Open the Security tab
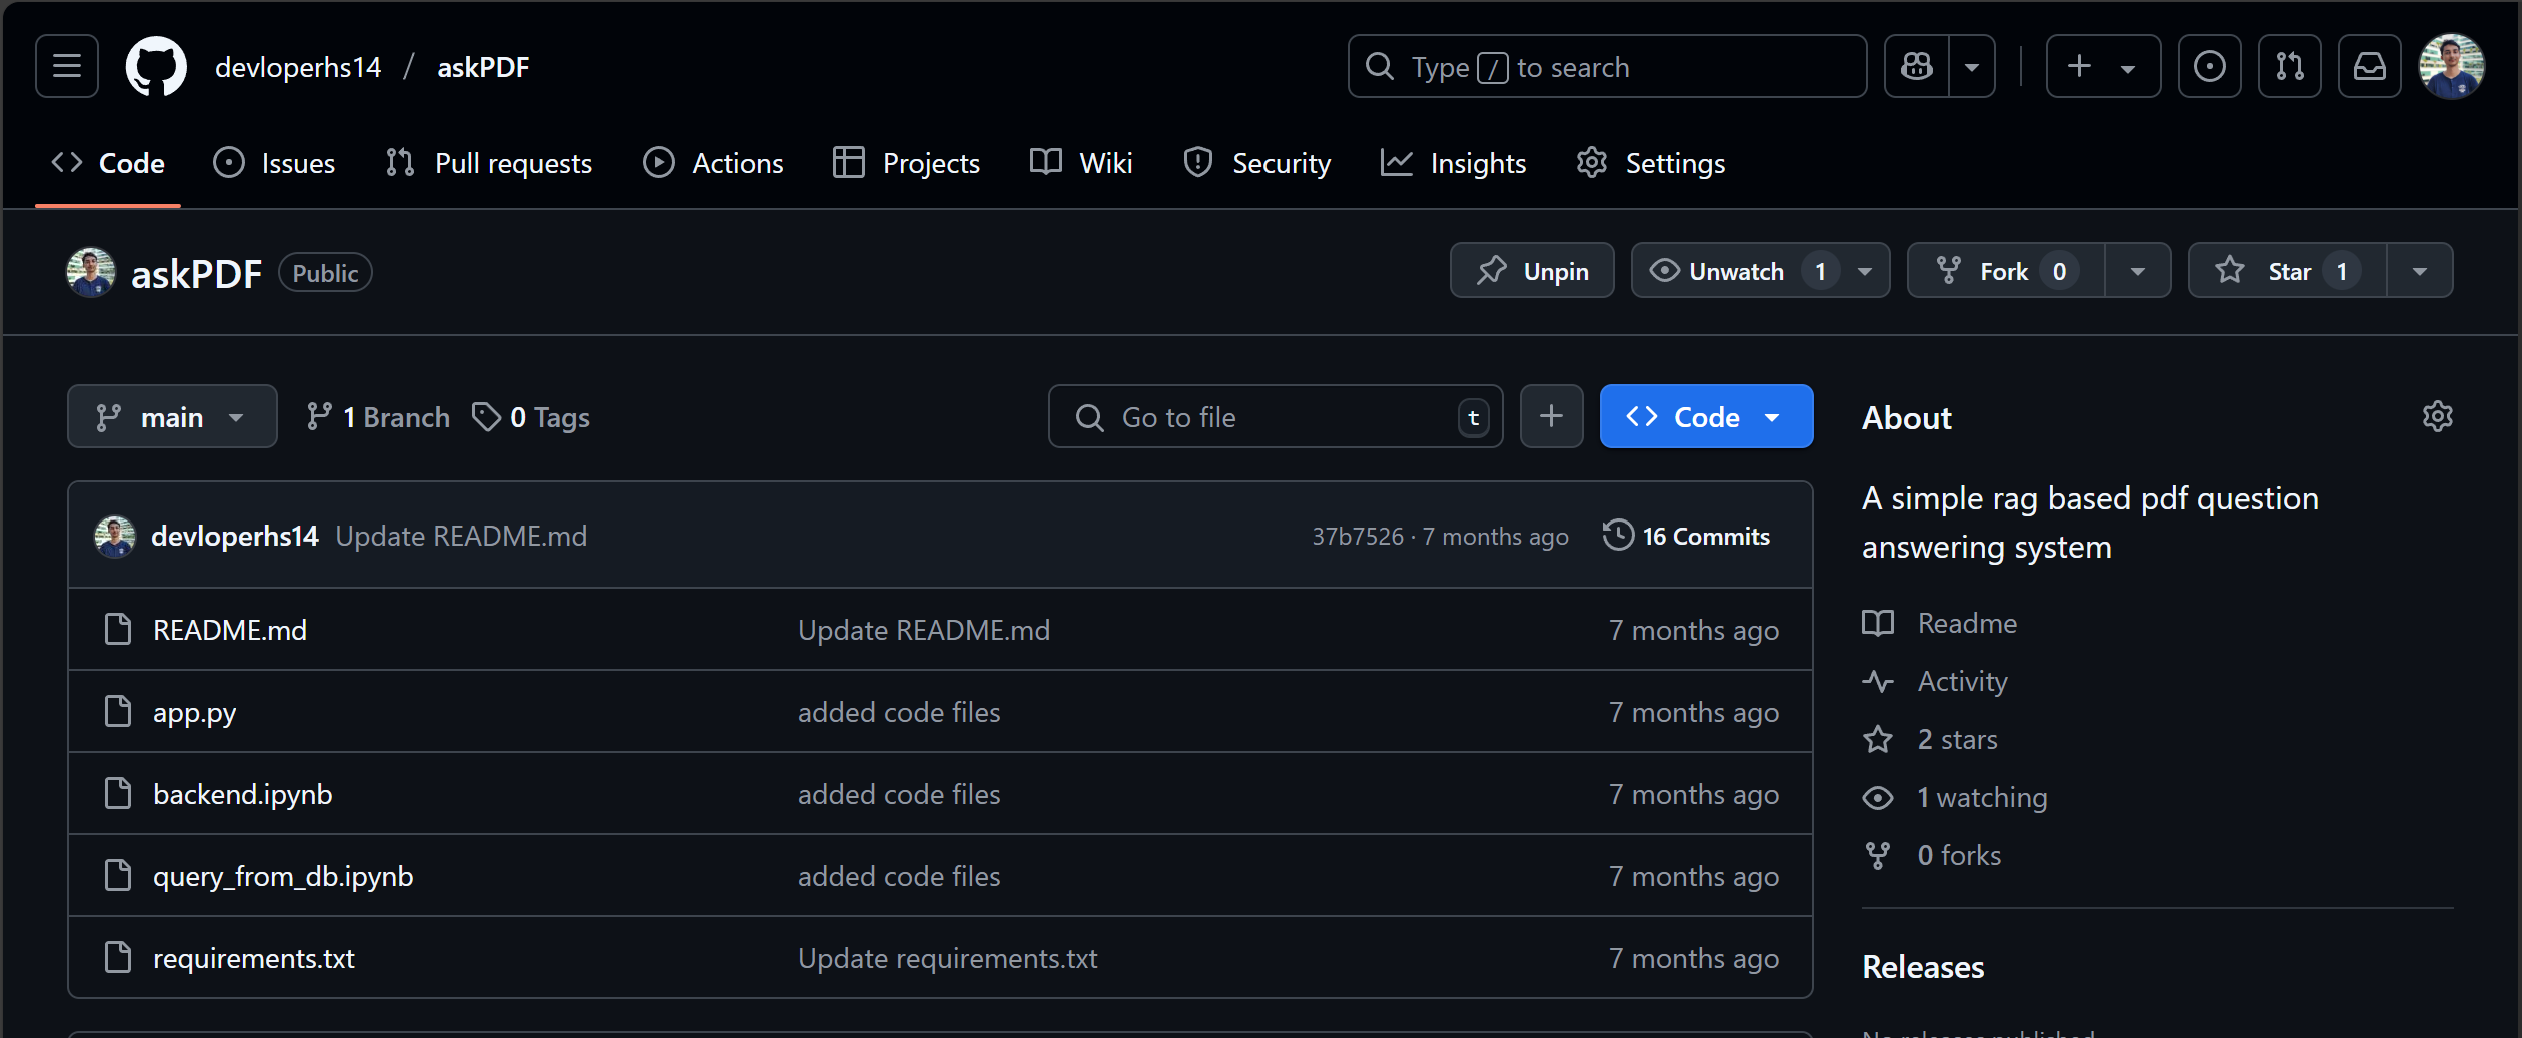Viewport: 2522px width, 1038px height. click(x=1257, y=163)
